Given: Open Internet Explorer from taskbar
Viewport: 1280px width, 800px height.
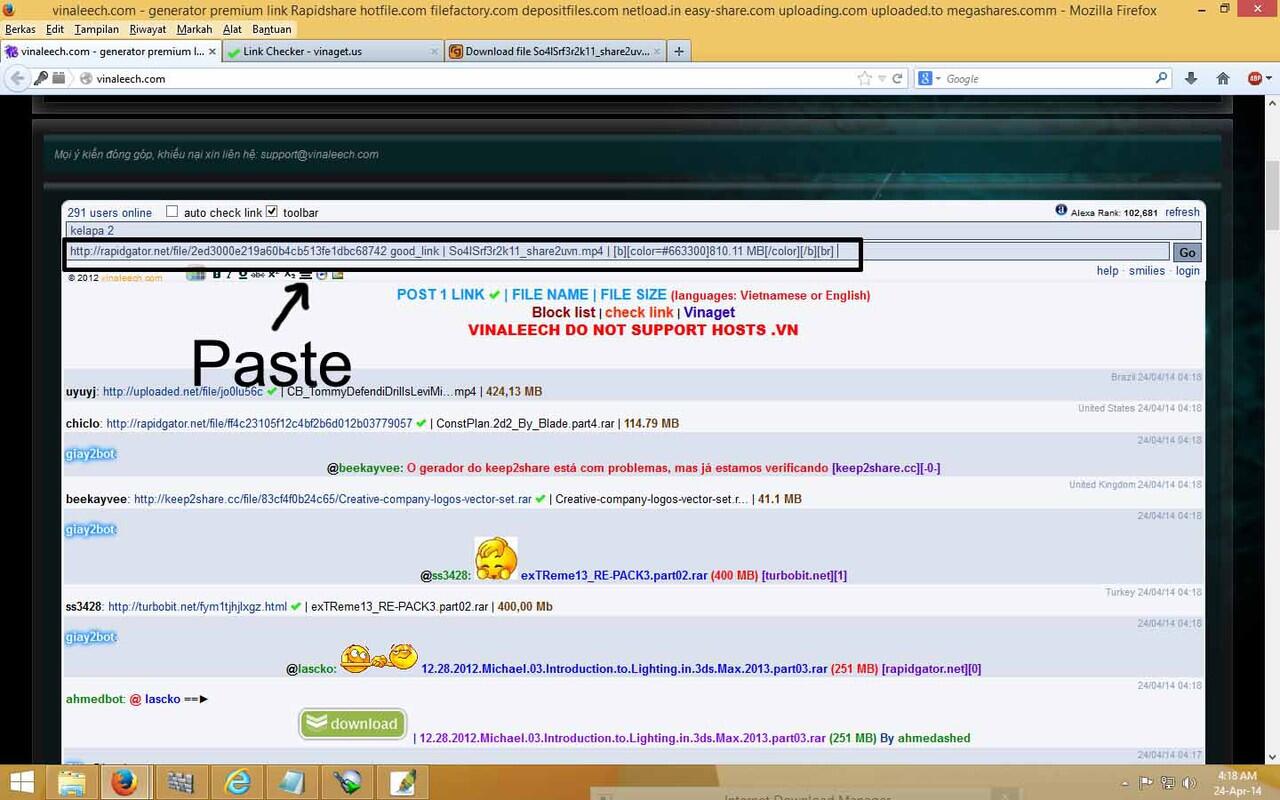Looking at the screenshot, I should tap(238, 782).
